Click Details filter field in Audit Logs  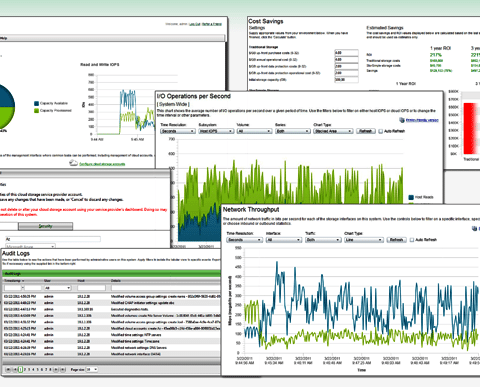[x=166, y=288]
